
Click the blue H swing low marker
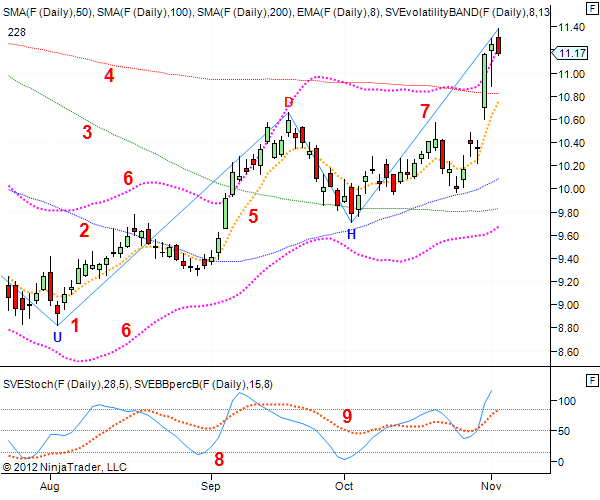351,234
